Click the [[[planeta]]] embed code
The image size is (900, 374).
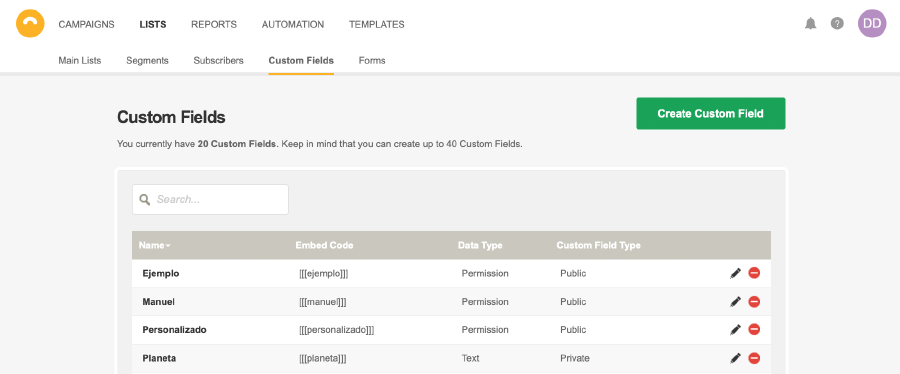[323, 358]
